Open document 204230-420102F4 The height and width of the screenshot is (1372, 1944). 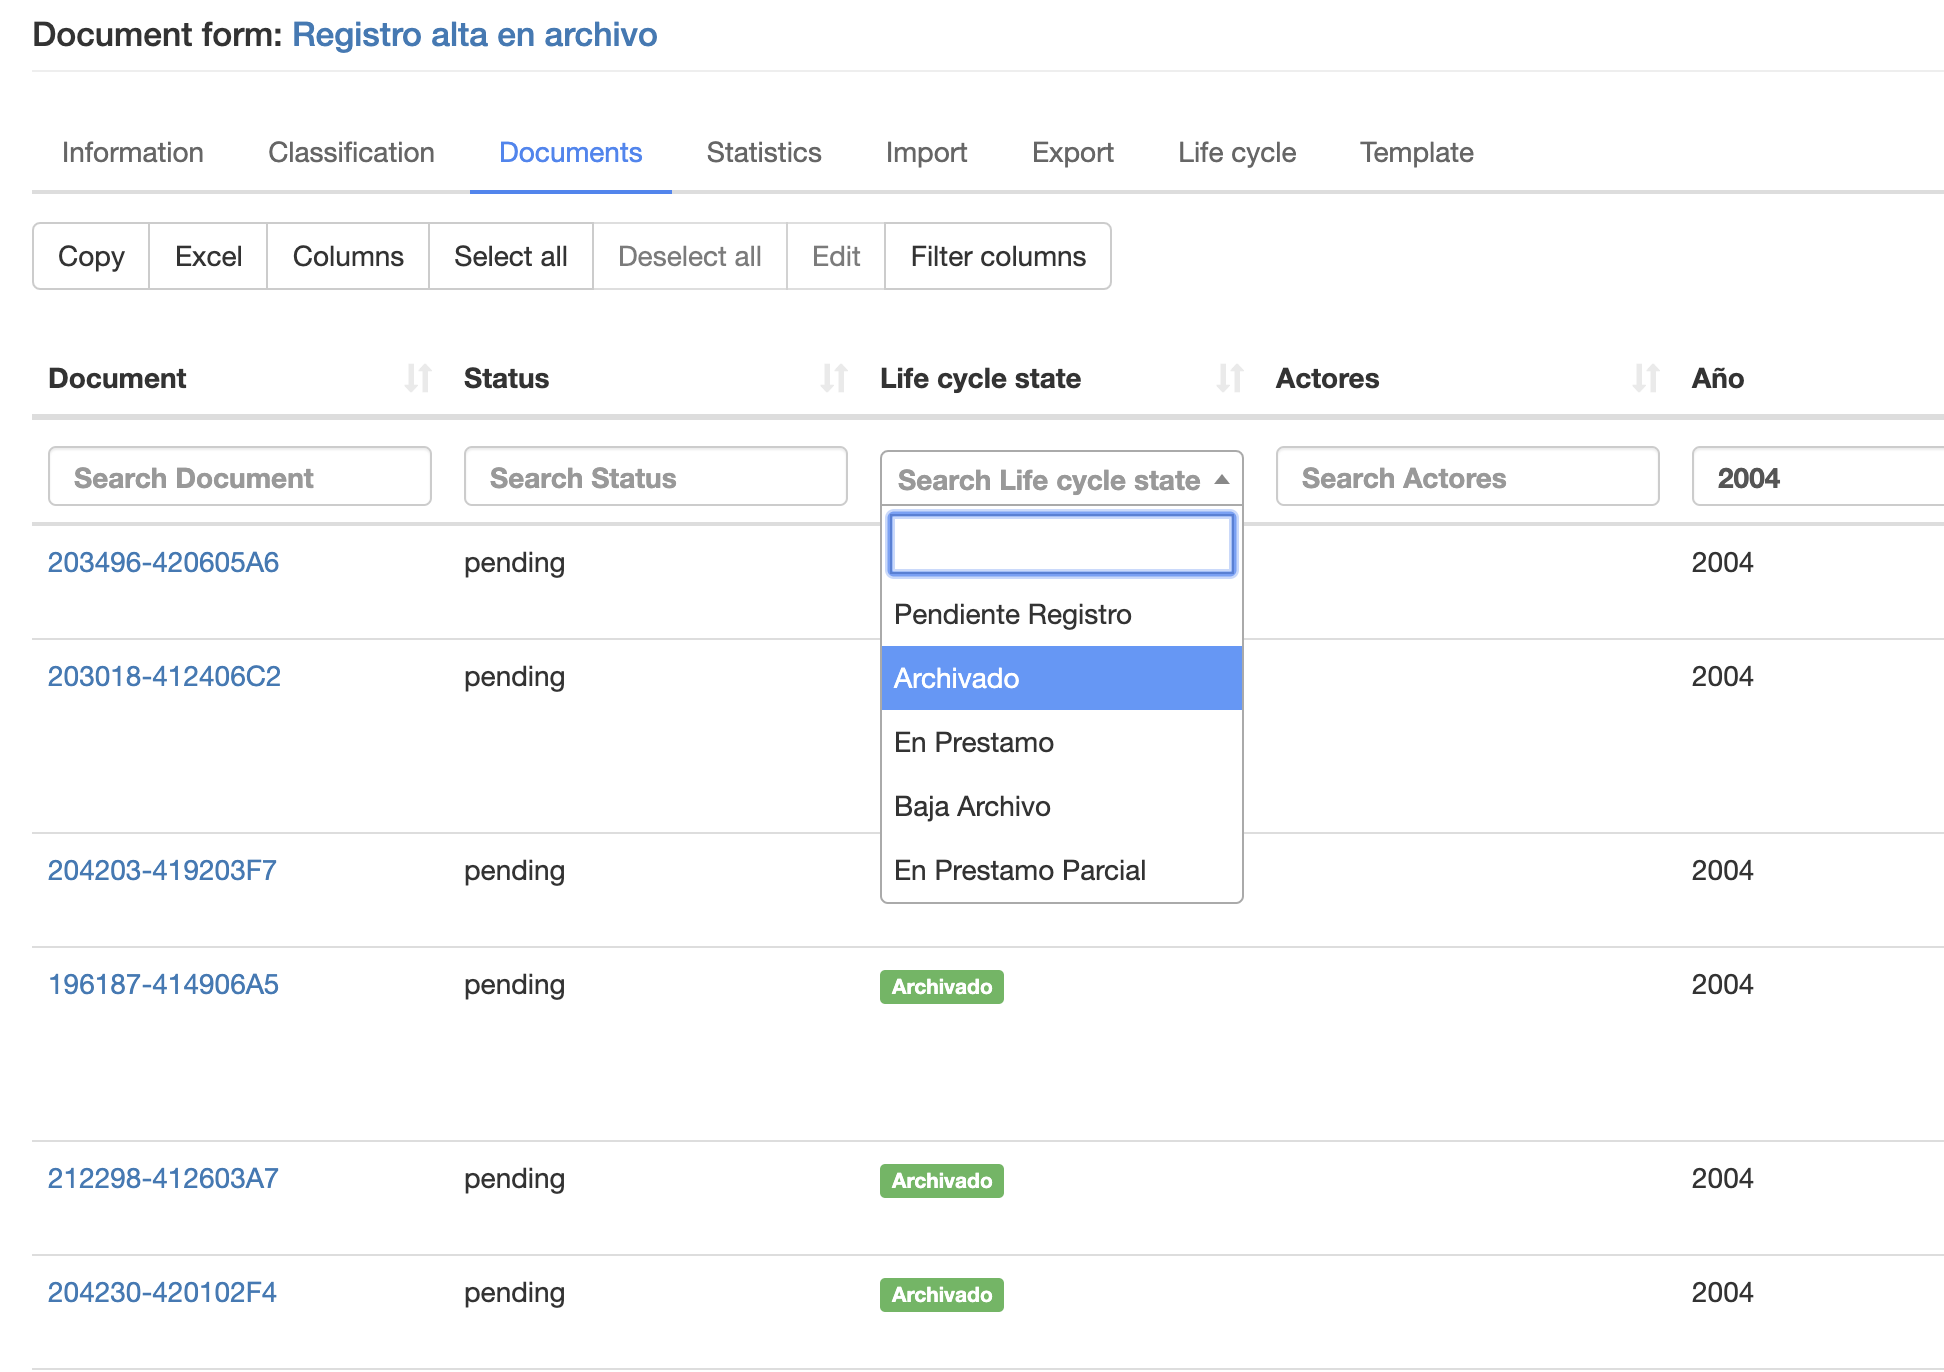pos(162,1292)
